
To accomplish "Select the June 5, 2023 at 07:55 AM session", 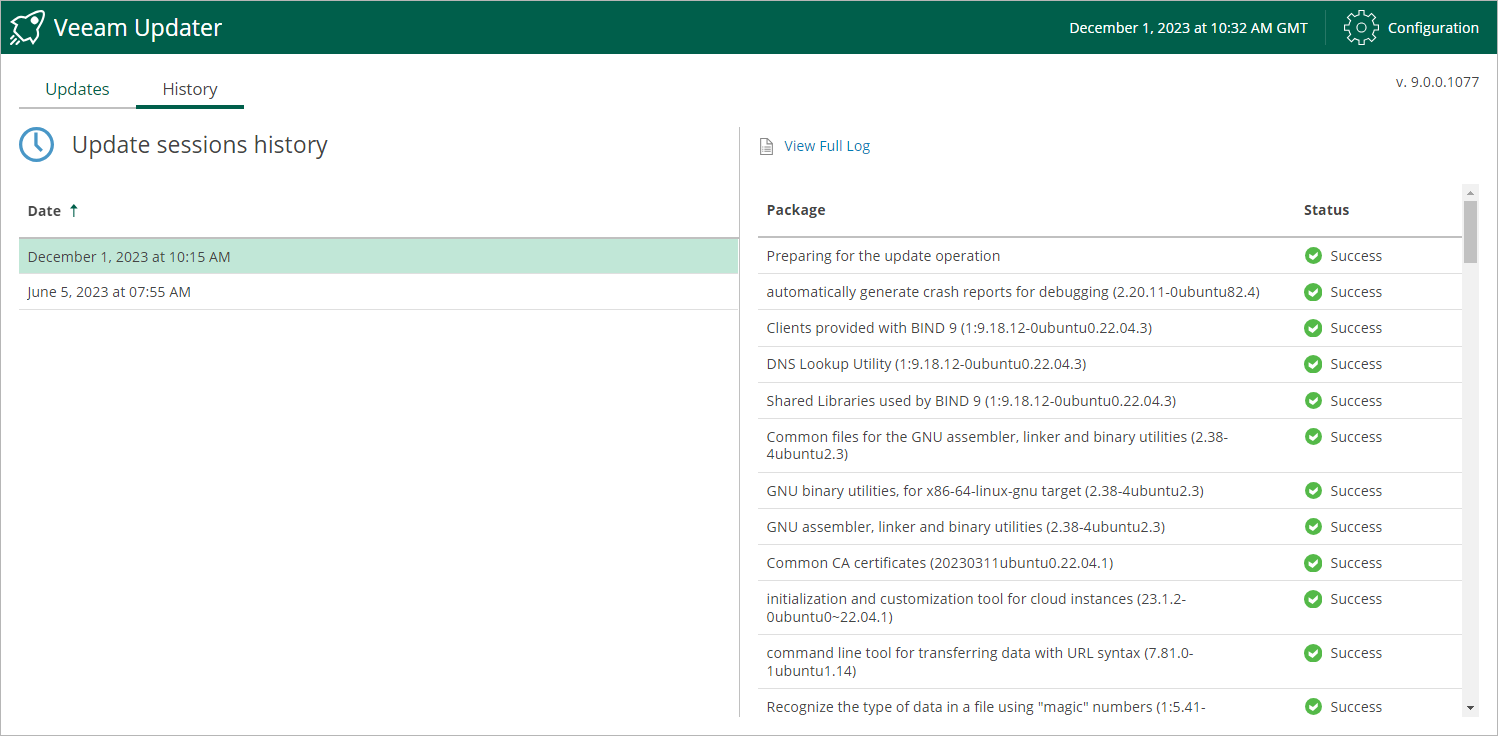I will 378,292.
